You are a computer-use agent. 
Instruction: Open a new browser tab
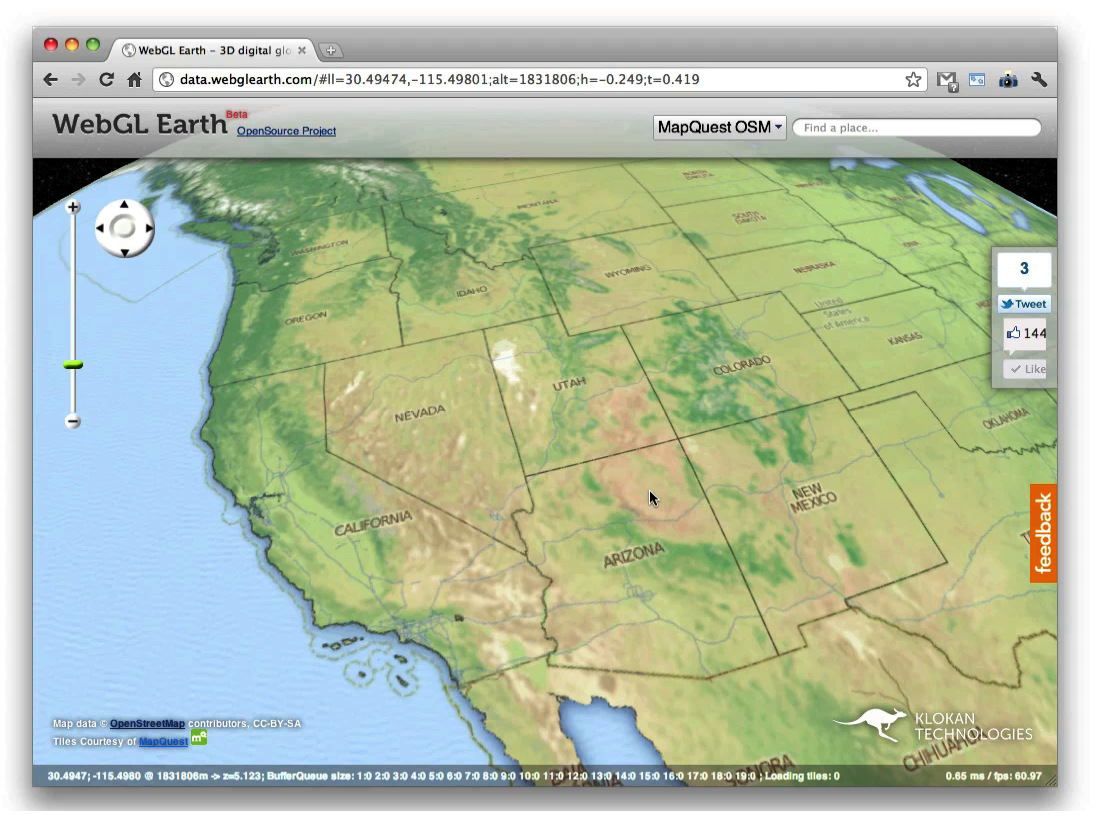point(330,50)
